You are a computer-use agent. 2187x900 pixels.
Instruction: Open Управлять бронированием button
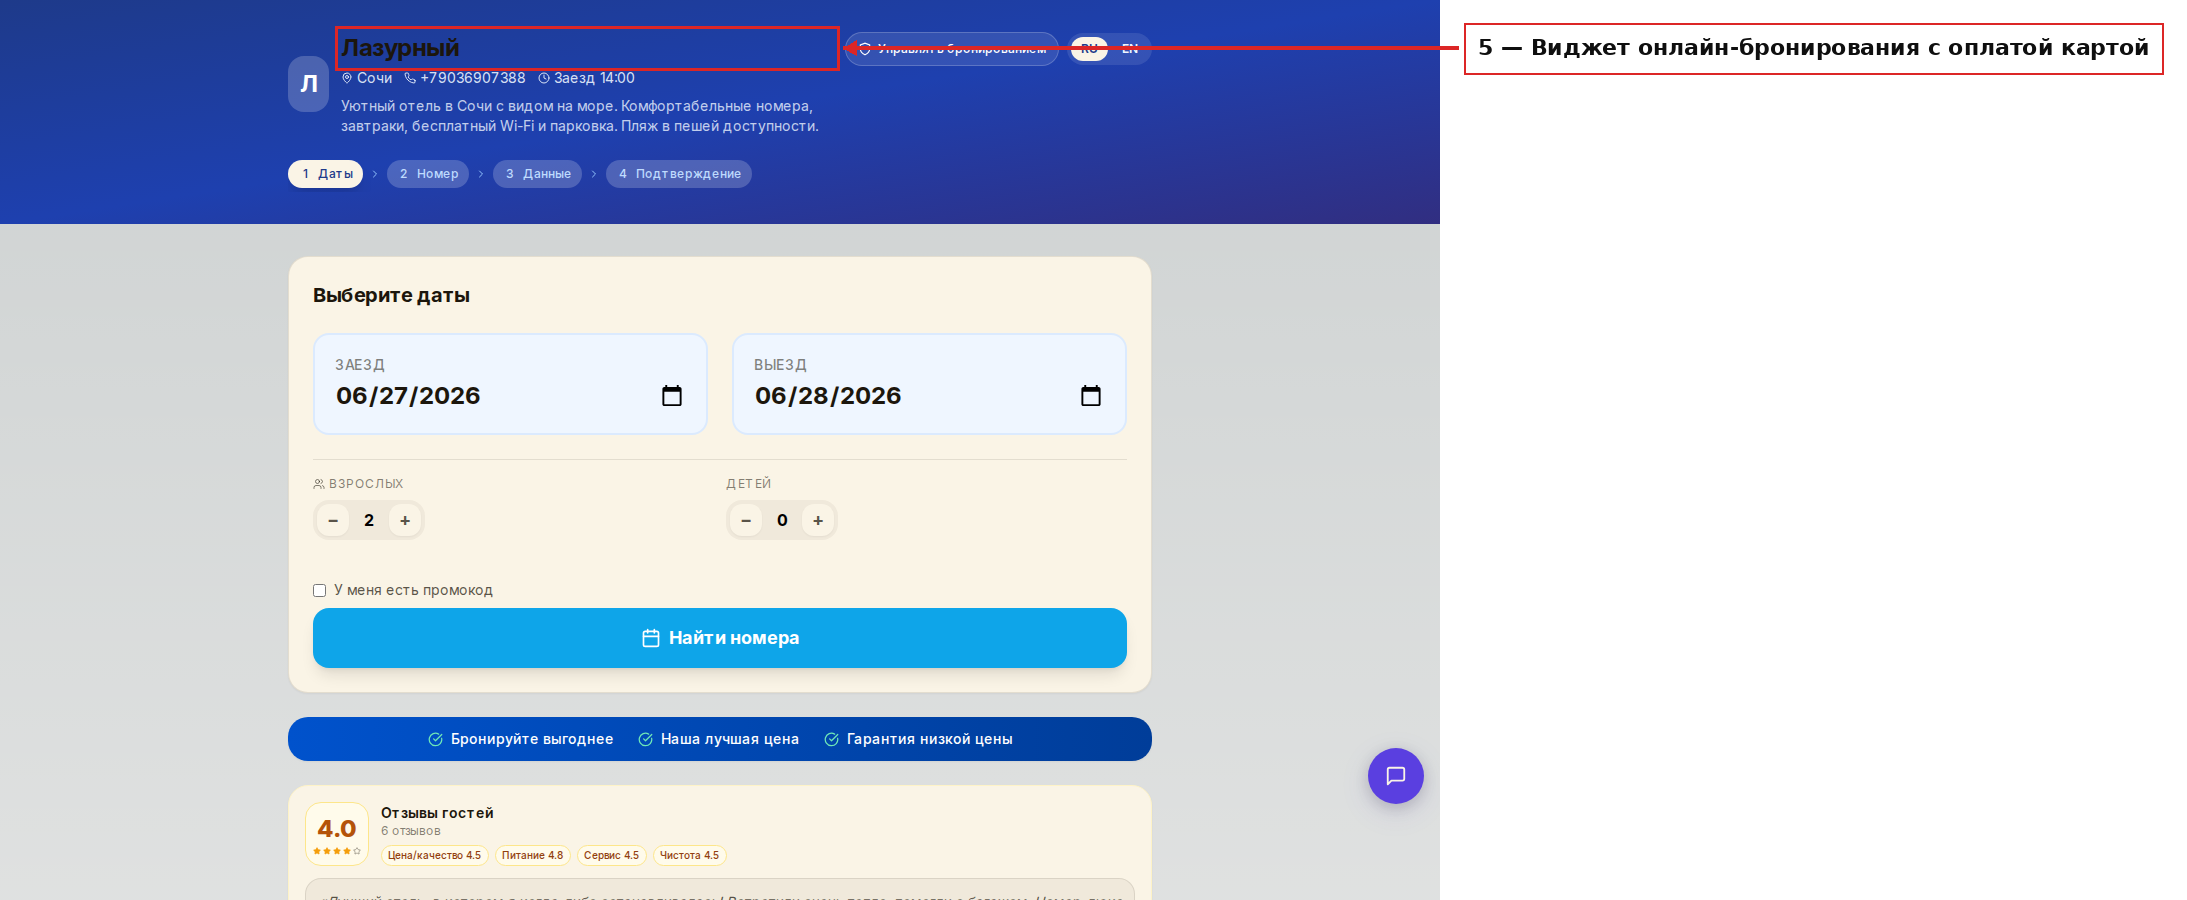point(952,49)
